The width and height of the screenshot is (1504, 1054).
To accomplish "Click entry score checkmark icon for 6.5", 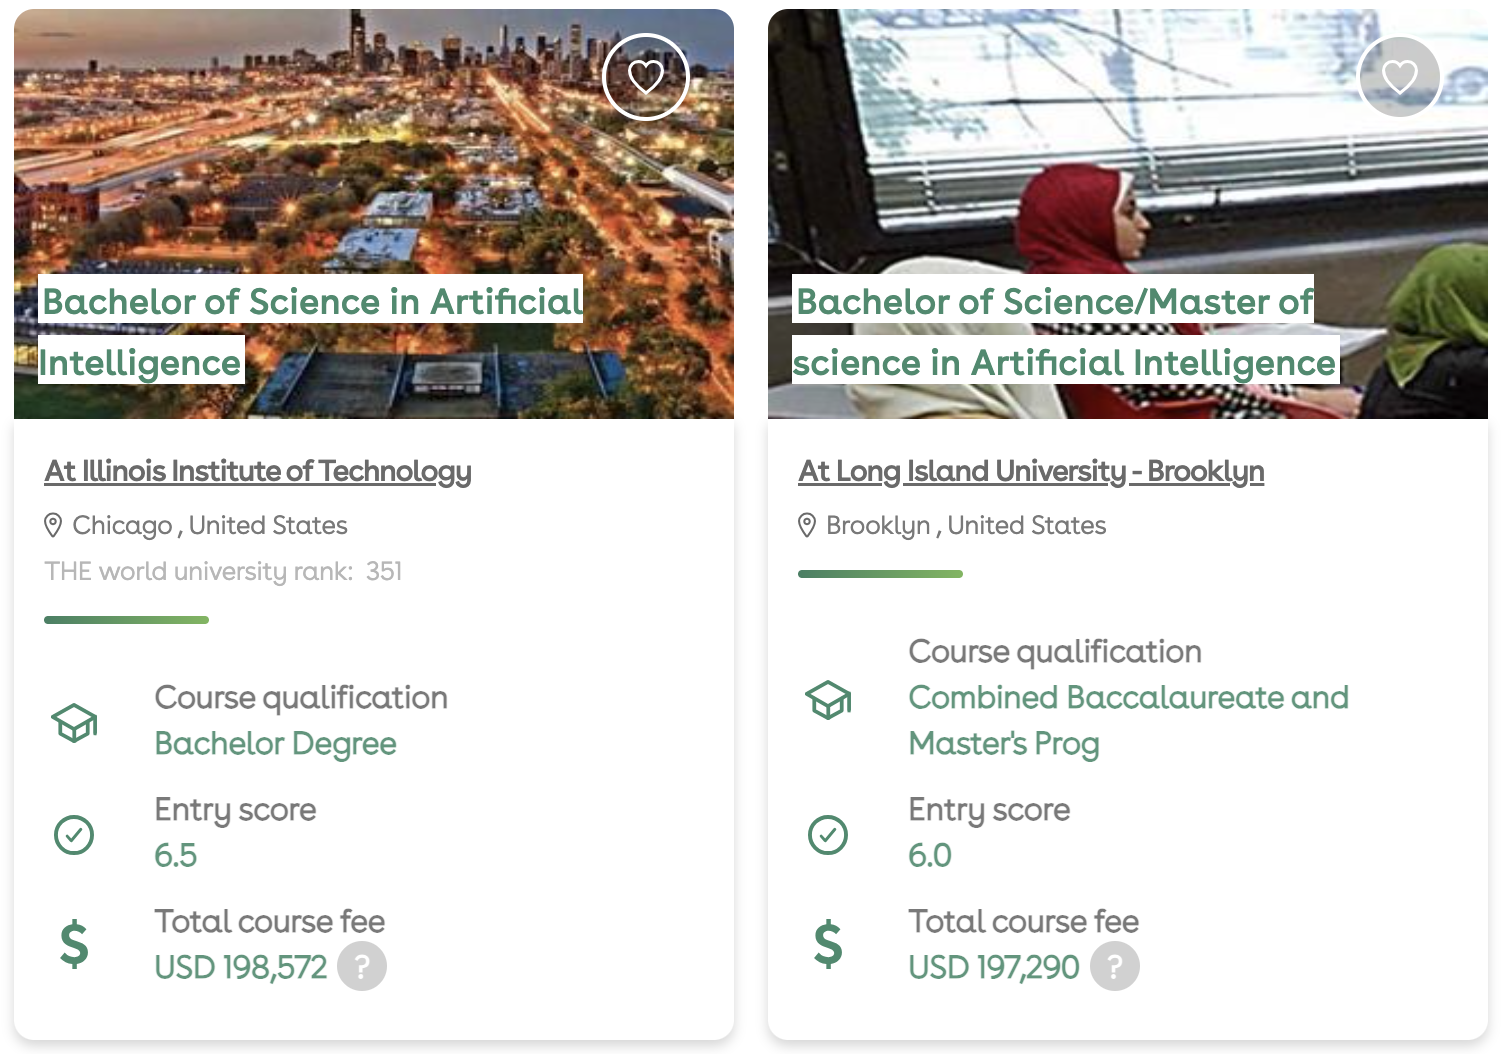I will pos(74,834).
